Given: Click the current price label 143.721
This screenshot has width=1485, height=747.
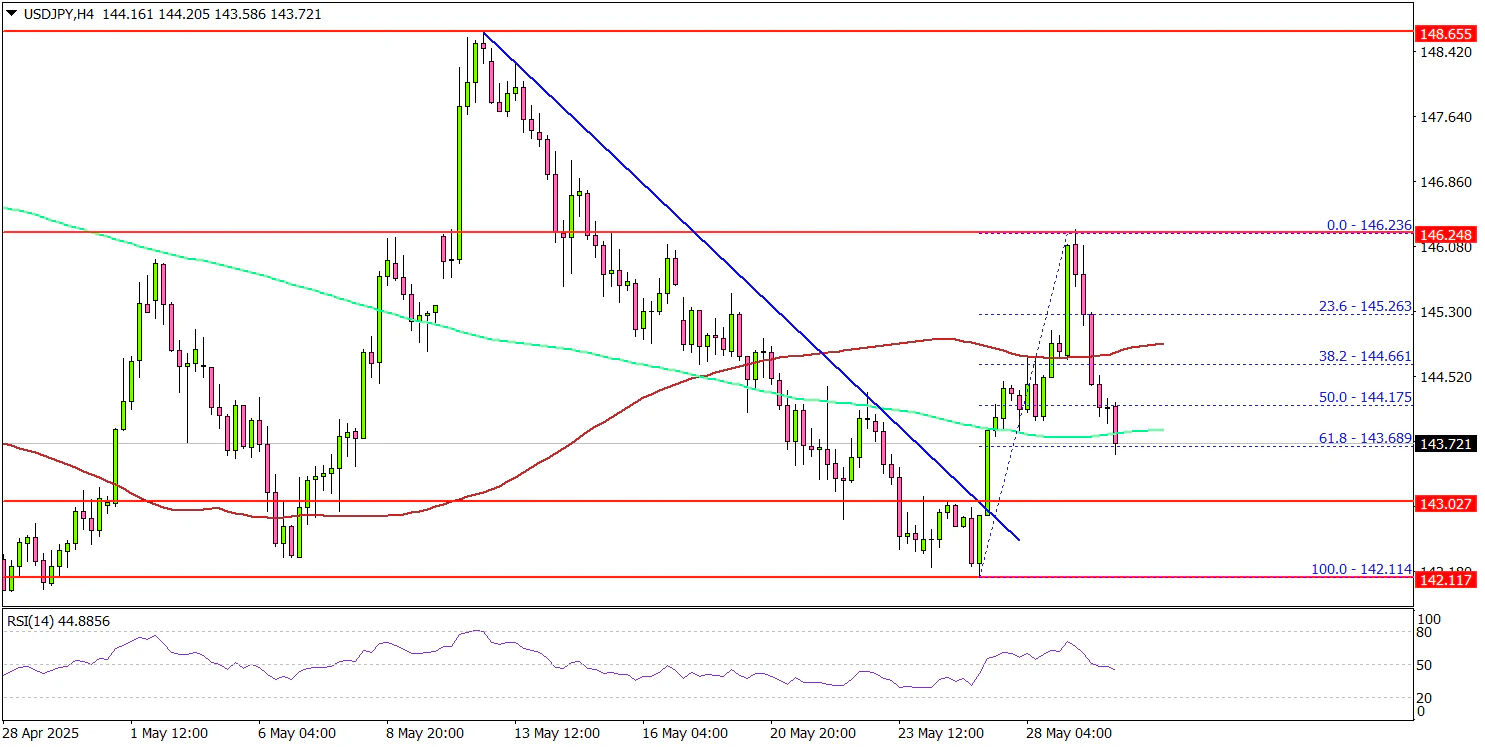Looking at the screenshot, I should 1445,443.
